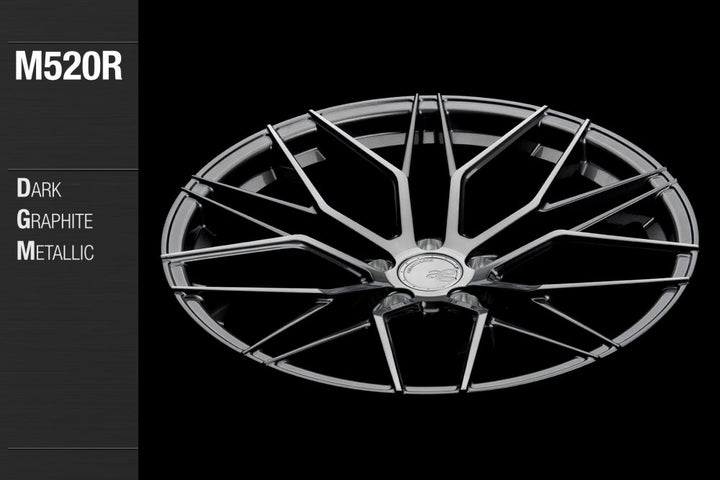Click the wheel center cap logo
The image size is (720, 480).
[x=429, y=274]
